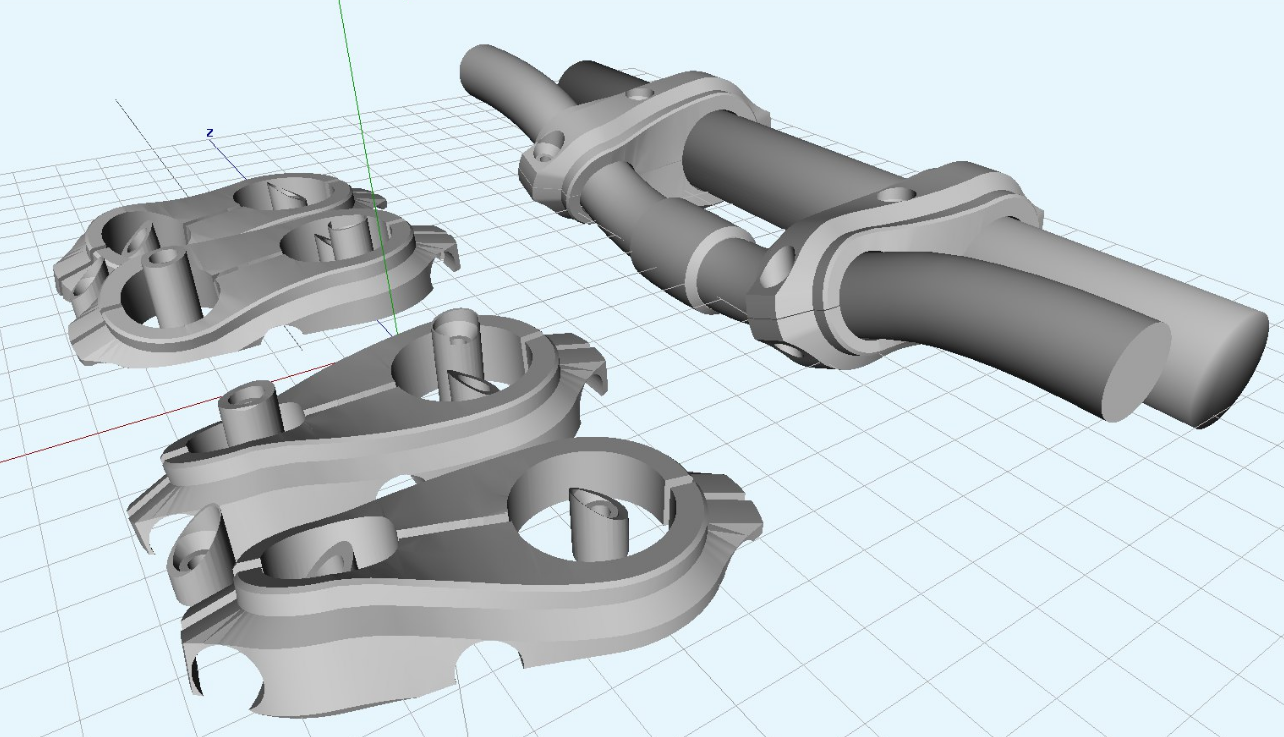Select the slanted pin inside the bottom-front clamp bore
The width and height of the screenshot is (1284, 737).
pos(596,517)
